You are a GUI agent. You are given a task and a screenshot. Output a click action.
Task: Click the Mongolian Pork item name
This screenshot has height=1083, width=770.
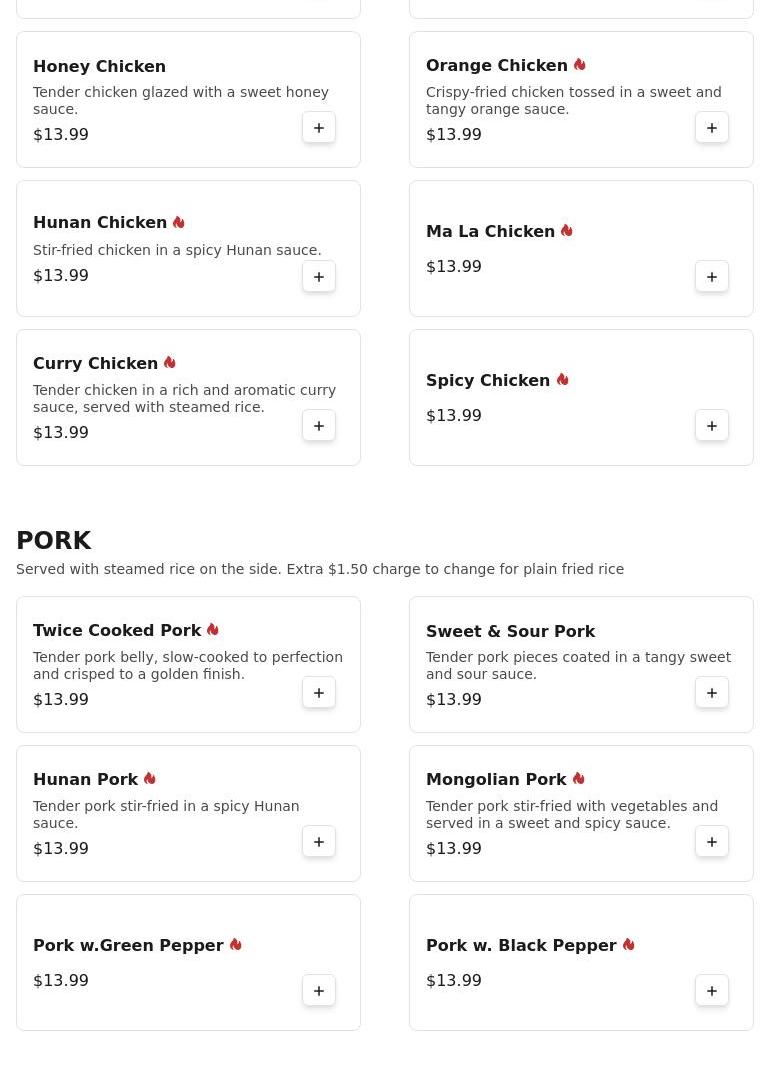point(496,780)
